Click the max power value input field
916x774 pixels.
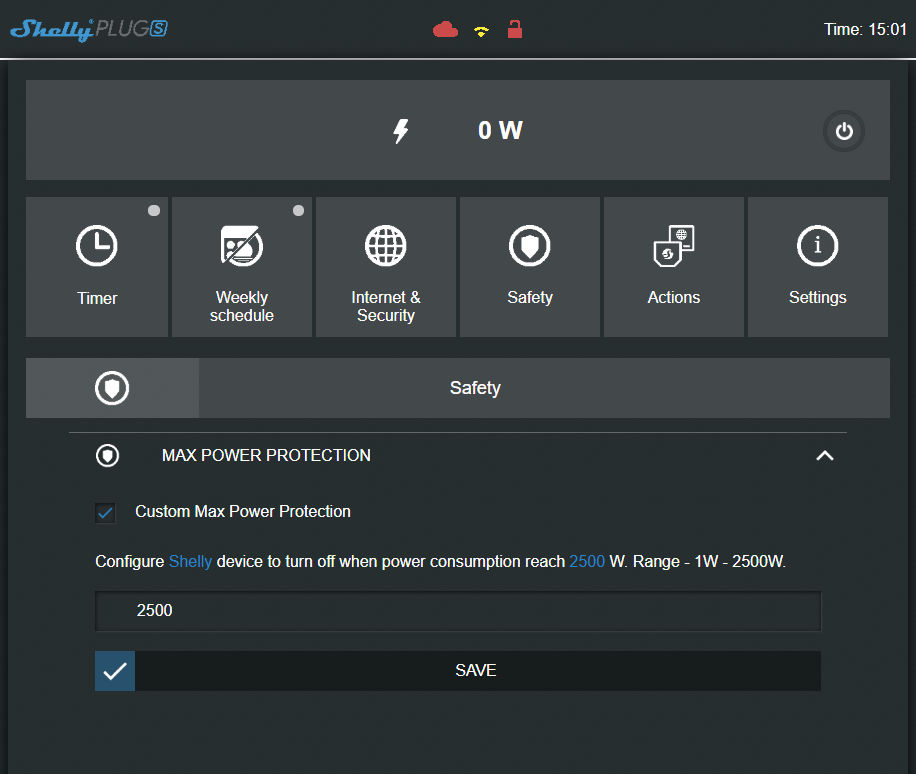click(458, 611)
